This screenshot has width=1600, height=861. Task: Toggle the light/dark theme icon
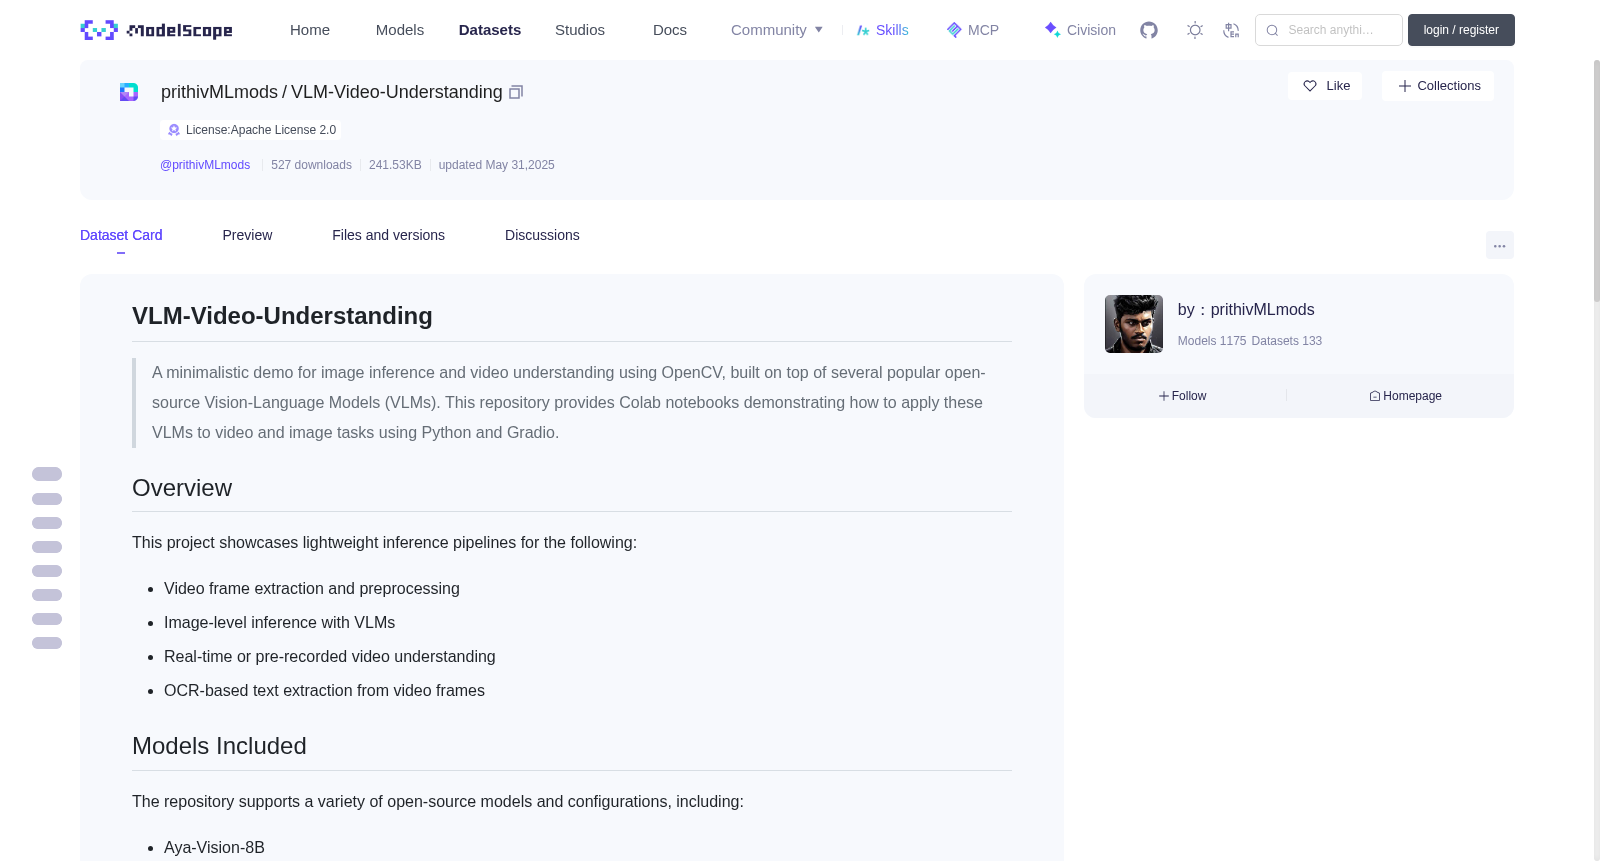click(x=1195, y=30)
